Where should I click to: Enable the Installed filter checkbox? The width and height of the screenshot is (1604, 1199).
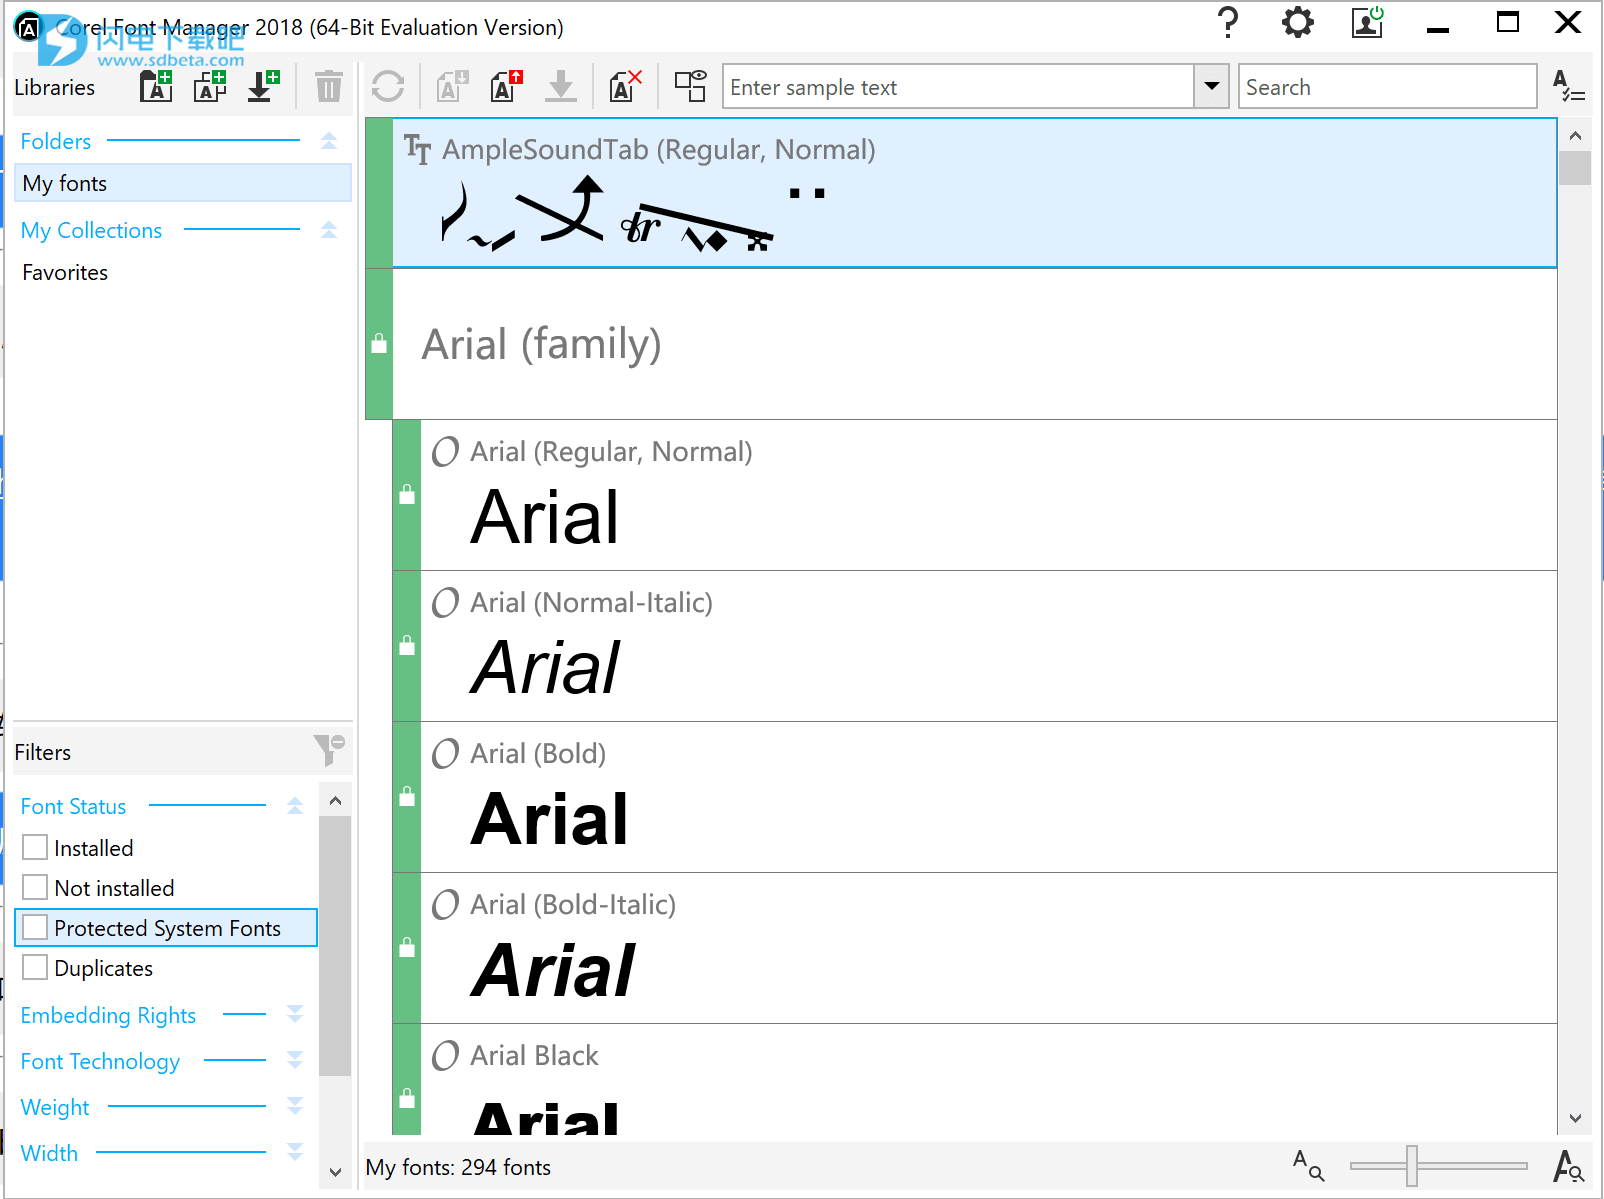coord(35,848)
